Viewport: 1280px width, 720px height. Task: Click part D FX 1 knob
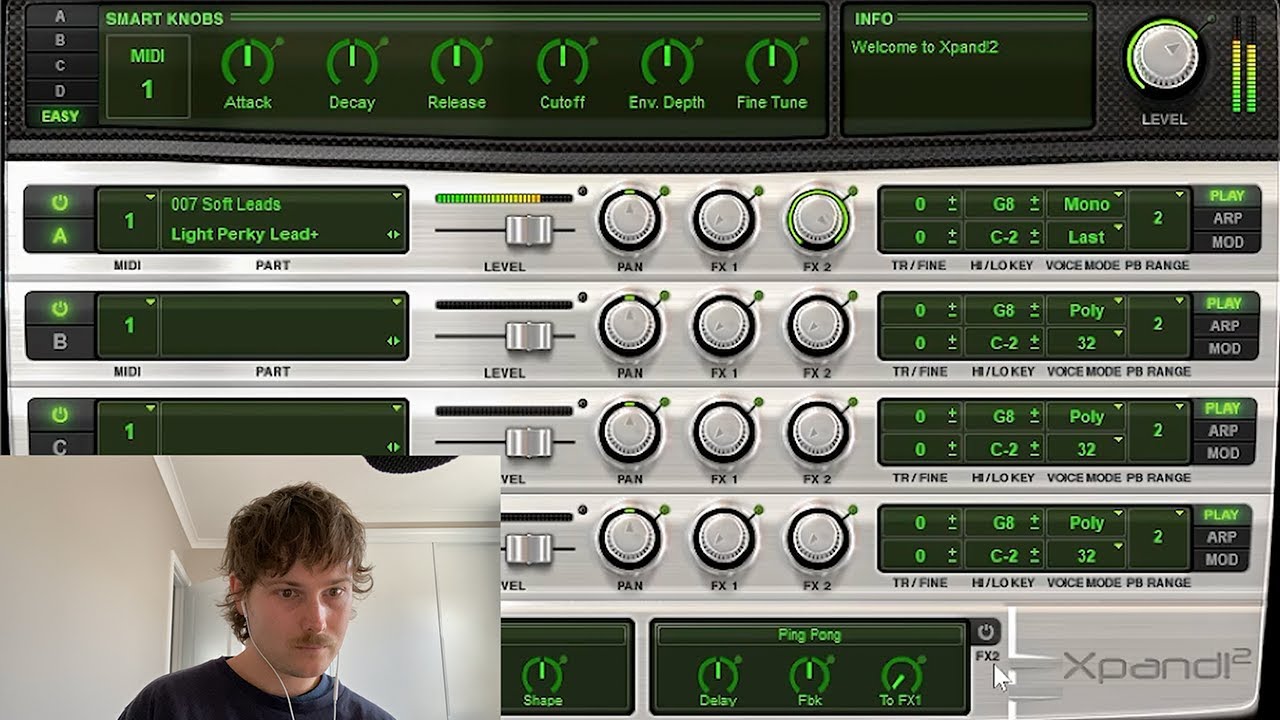(x=724, y=538)
